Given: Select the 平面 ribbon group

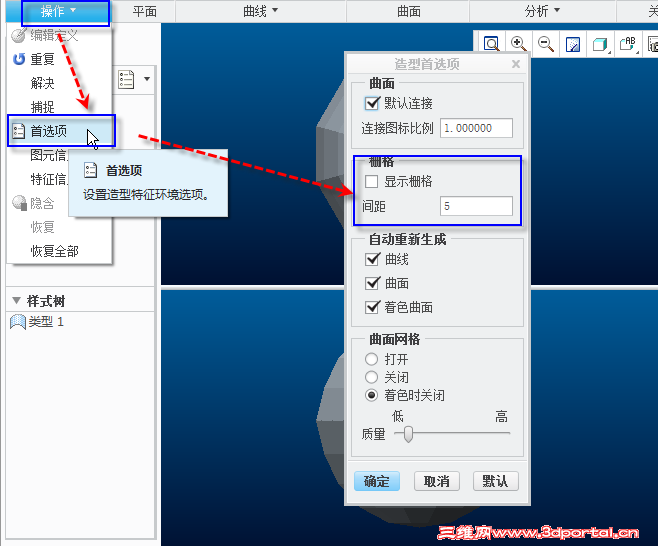Looking at the screenshot, I should click(x=144, y=11).
